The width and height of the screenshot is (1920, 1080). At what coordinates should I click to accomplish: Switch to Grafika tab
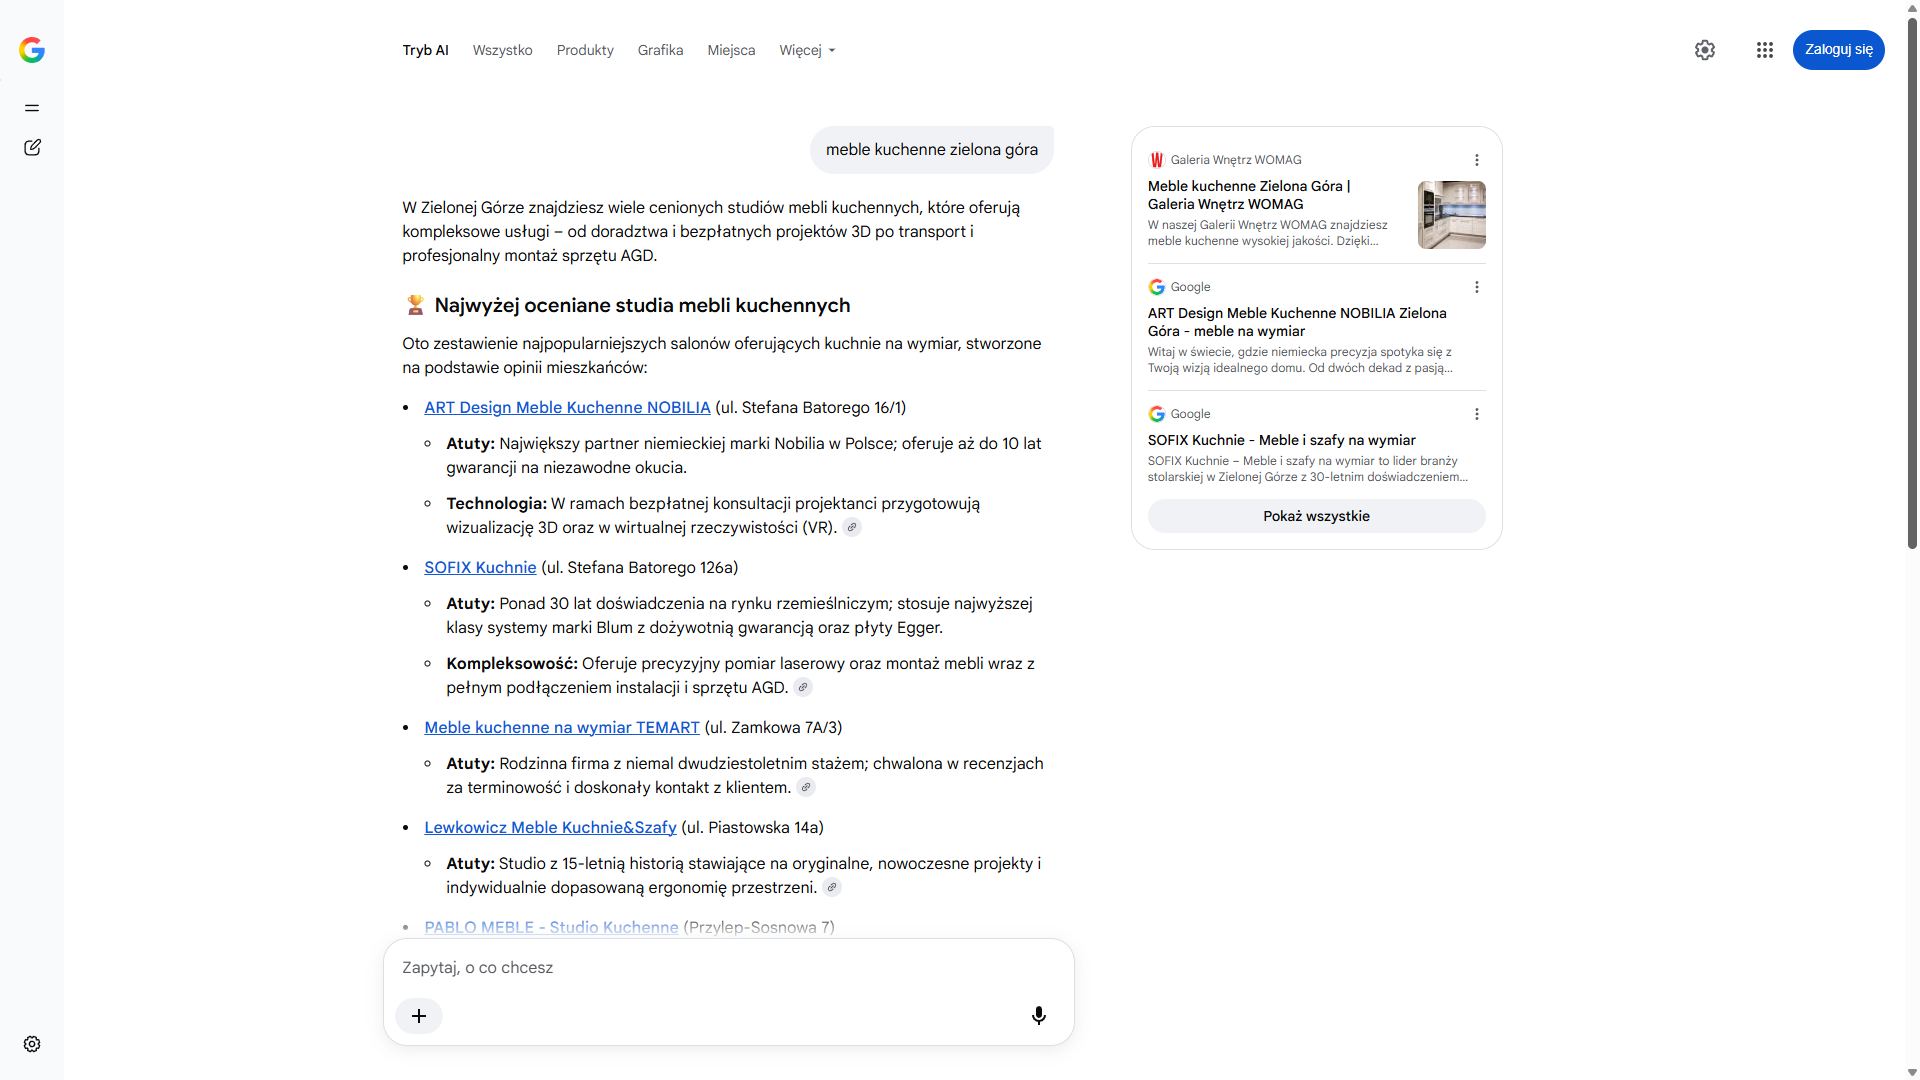click(660, 50)
